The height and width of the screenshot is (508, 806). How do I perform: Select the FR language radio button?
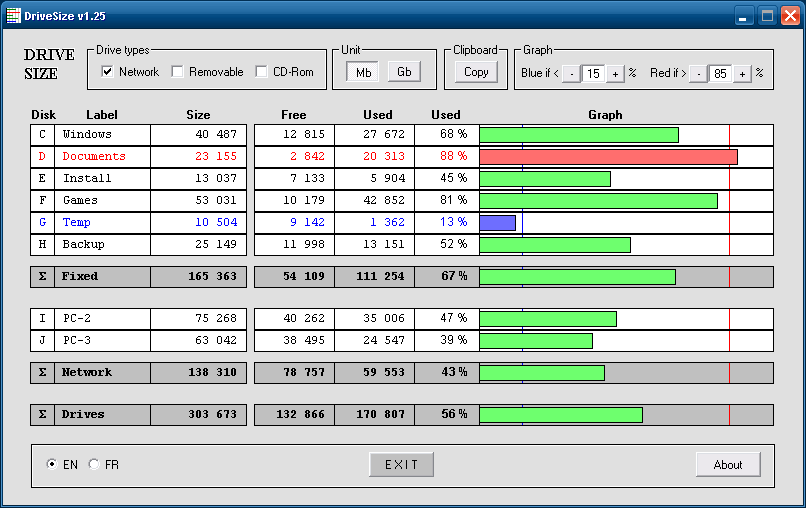94,464
